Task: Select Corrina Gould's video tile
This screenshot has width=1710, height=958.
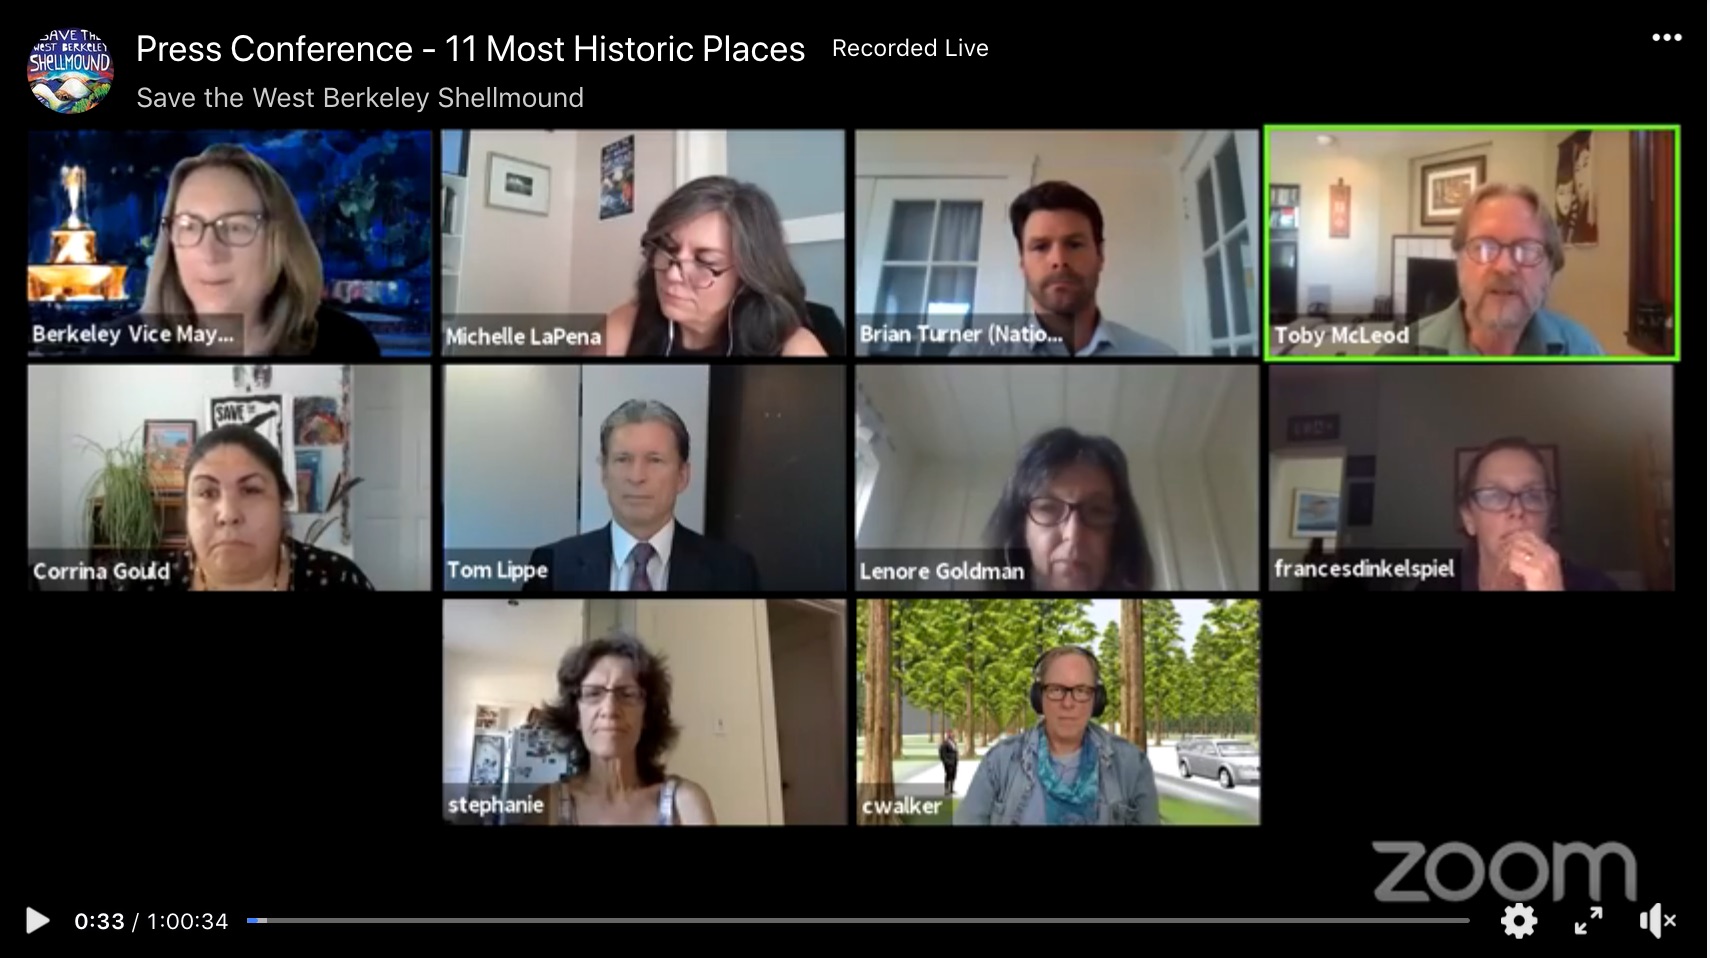Action: [229, 478]
